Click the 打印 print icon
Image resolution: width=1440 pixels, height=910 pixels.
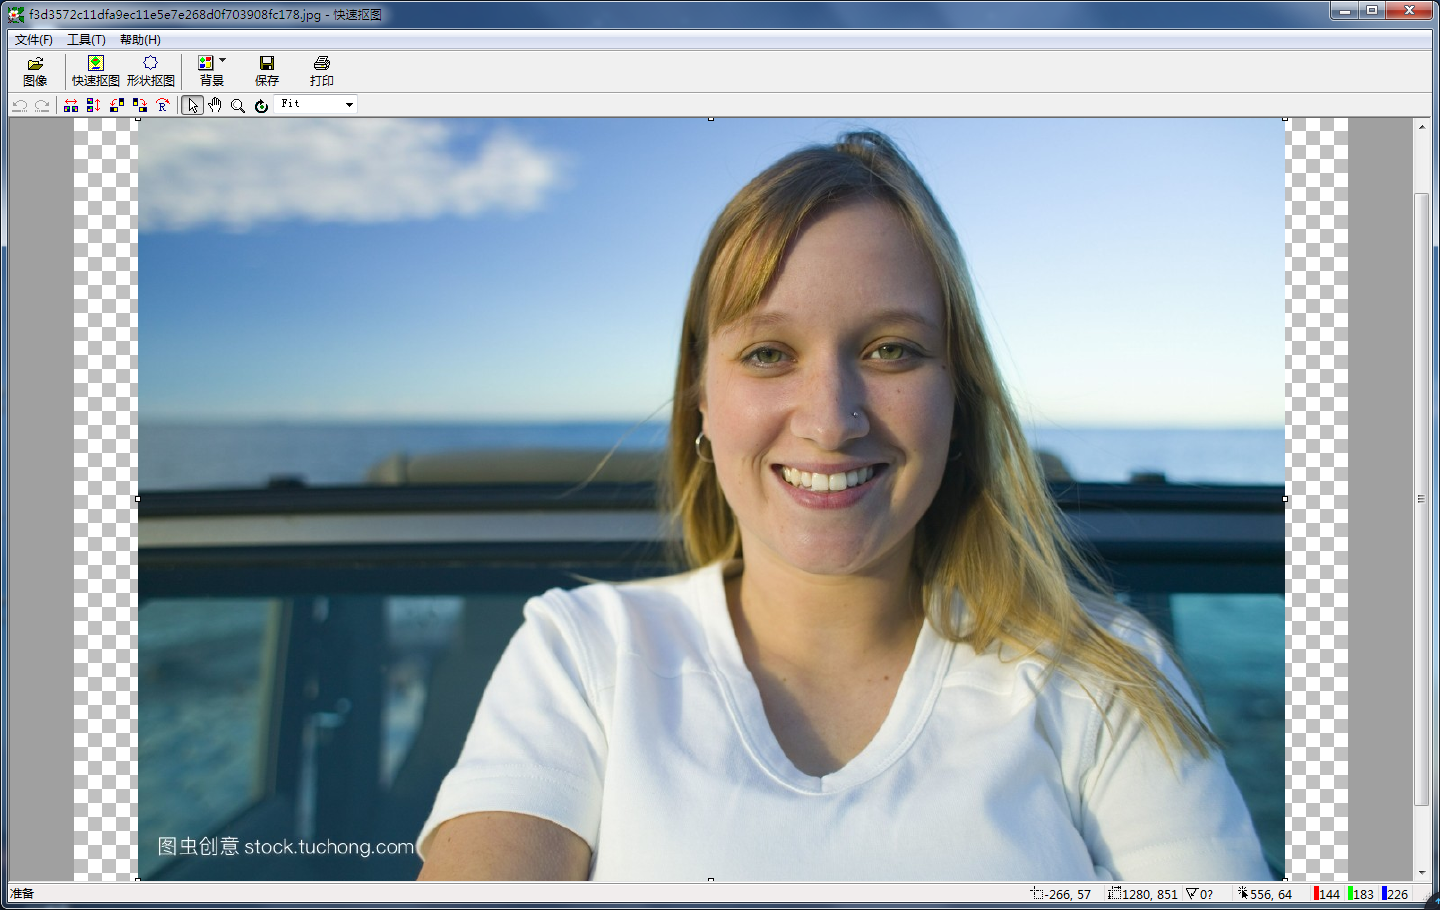[x=321, y=71]
